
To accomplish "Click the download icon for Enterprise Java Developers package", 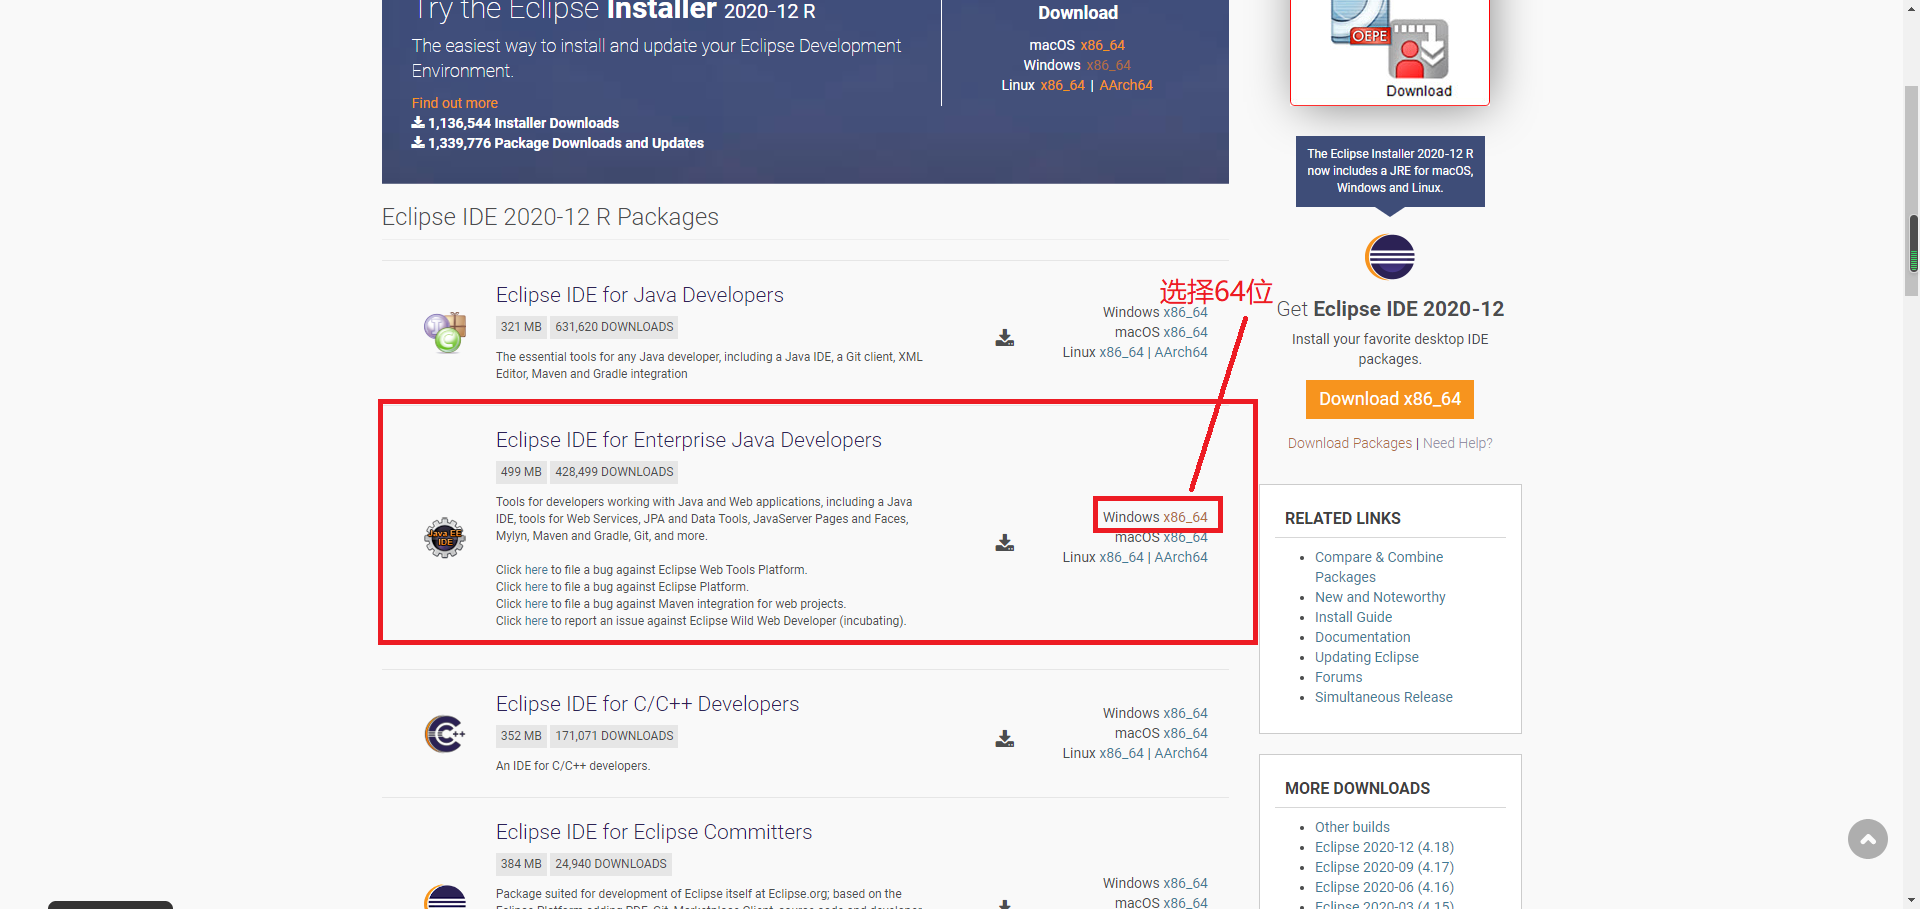I will [1004, 543].
